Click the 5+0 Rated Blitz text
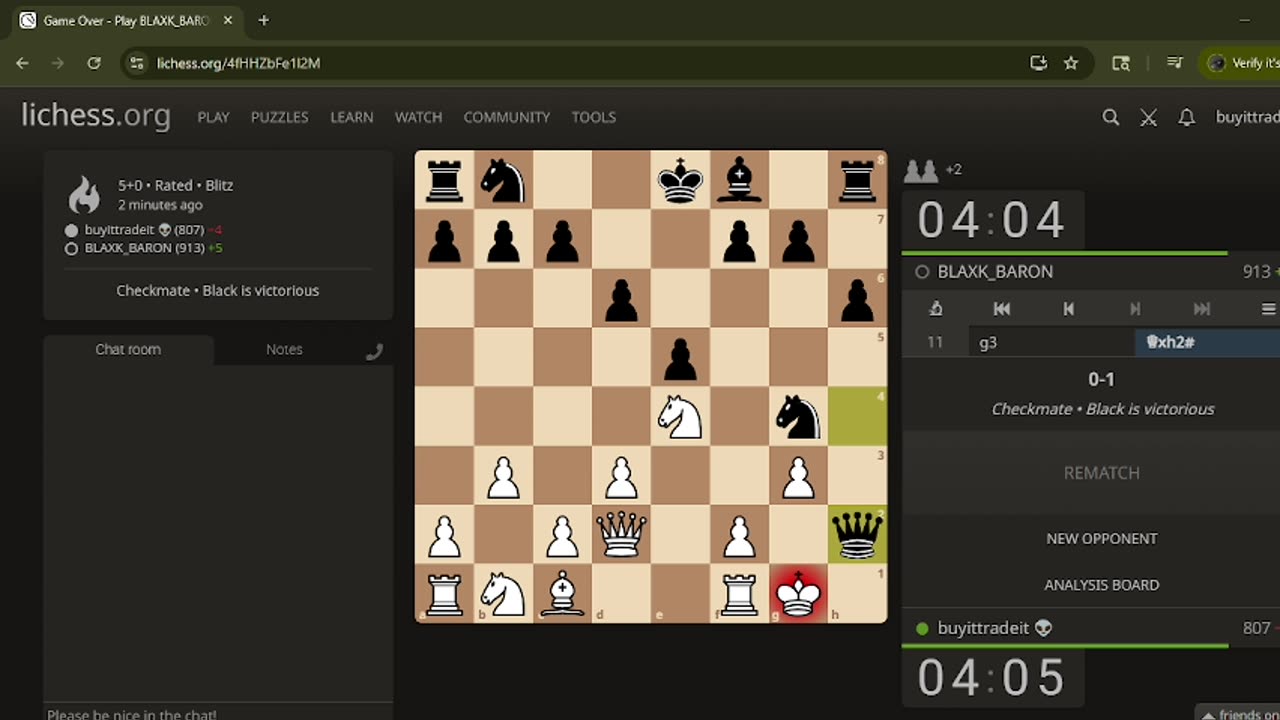Image resolution: width=1280 pixels, height=720 pixels. click(x=175, y=185)
